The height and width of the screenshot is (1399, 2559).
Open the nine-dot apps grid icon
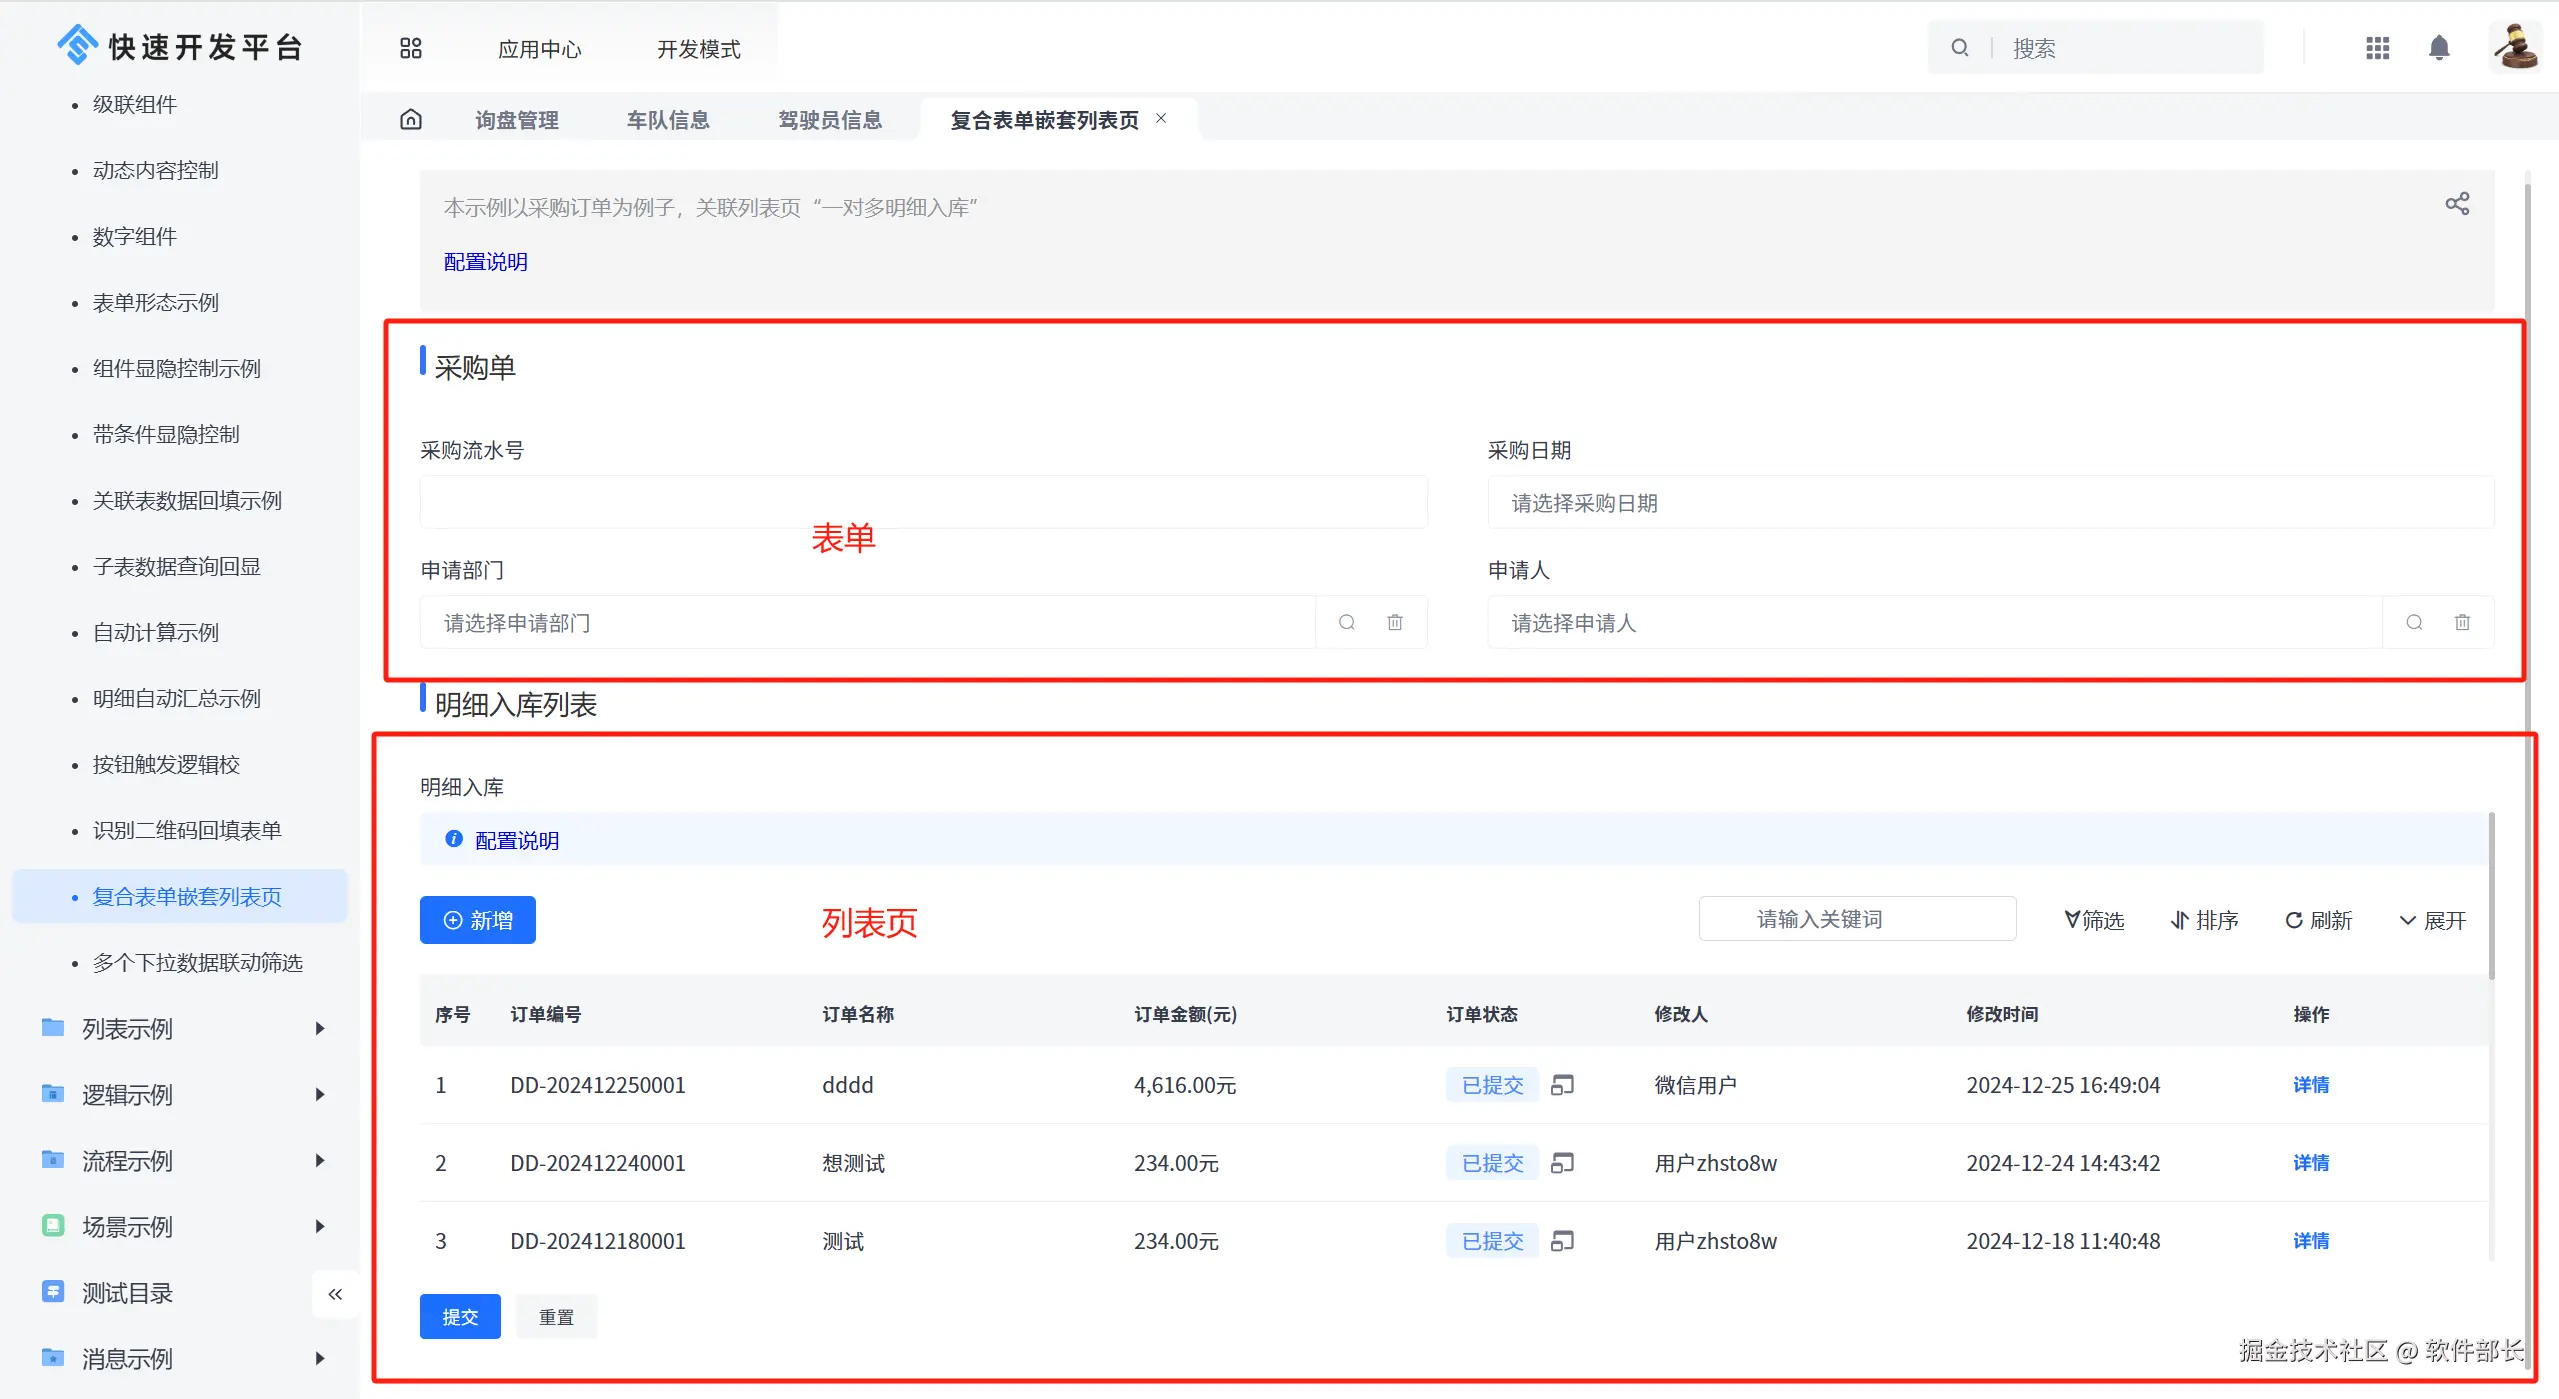pos(2377,48)
